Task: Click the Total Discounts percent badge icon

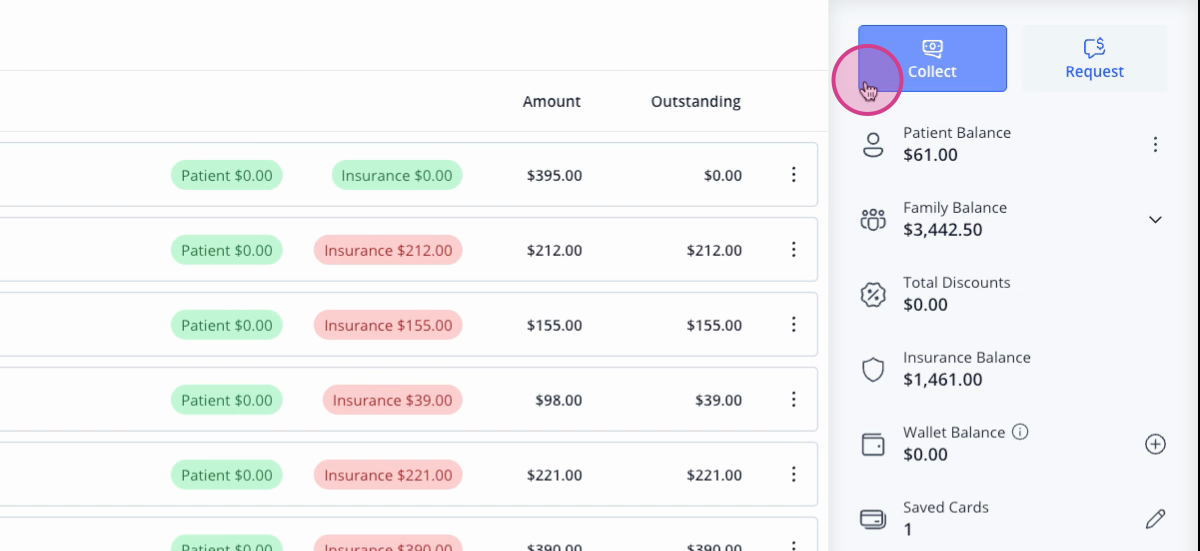Action: [873, 295]
